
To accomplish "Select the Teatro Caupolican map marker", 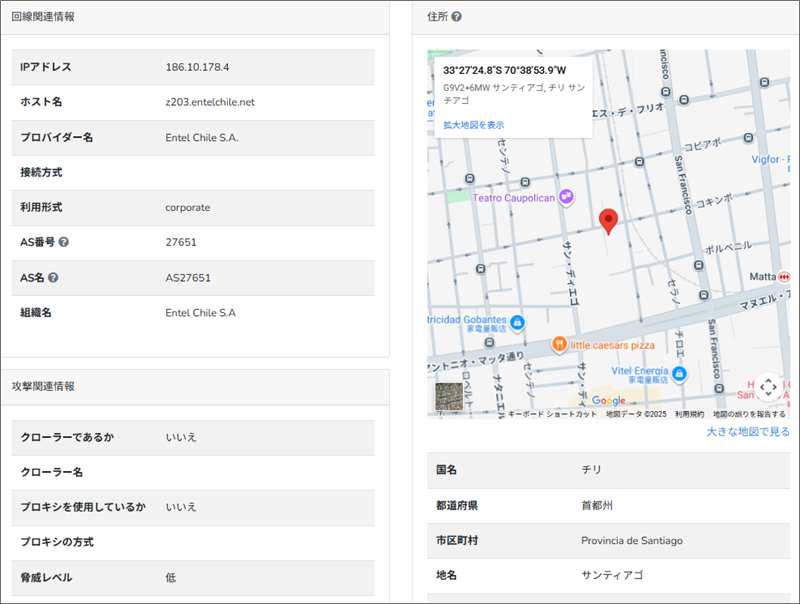I will coord(566,197).
